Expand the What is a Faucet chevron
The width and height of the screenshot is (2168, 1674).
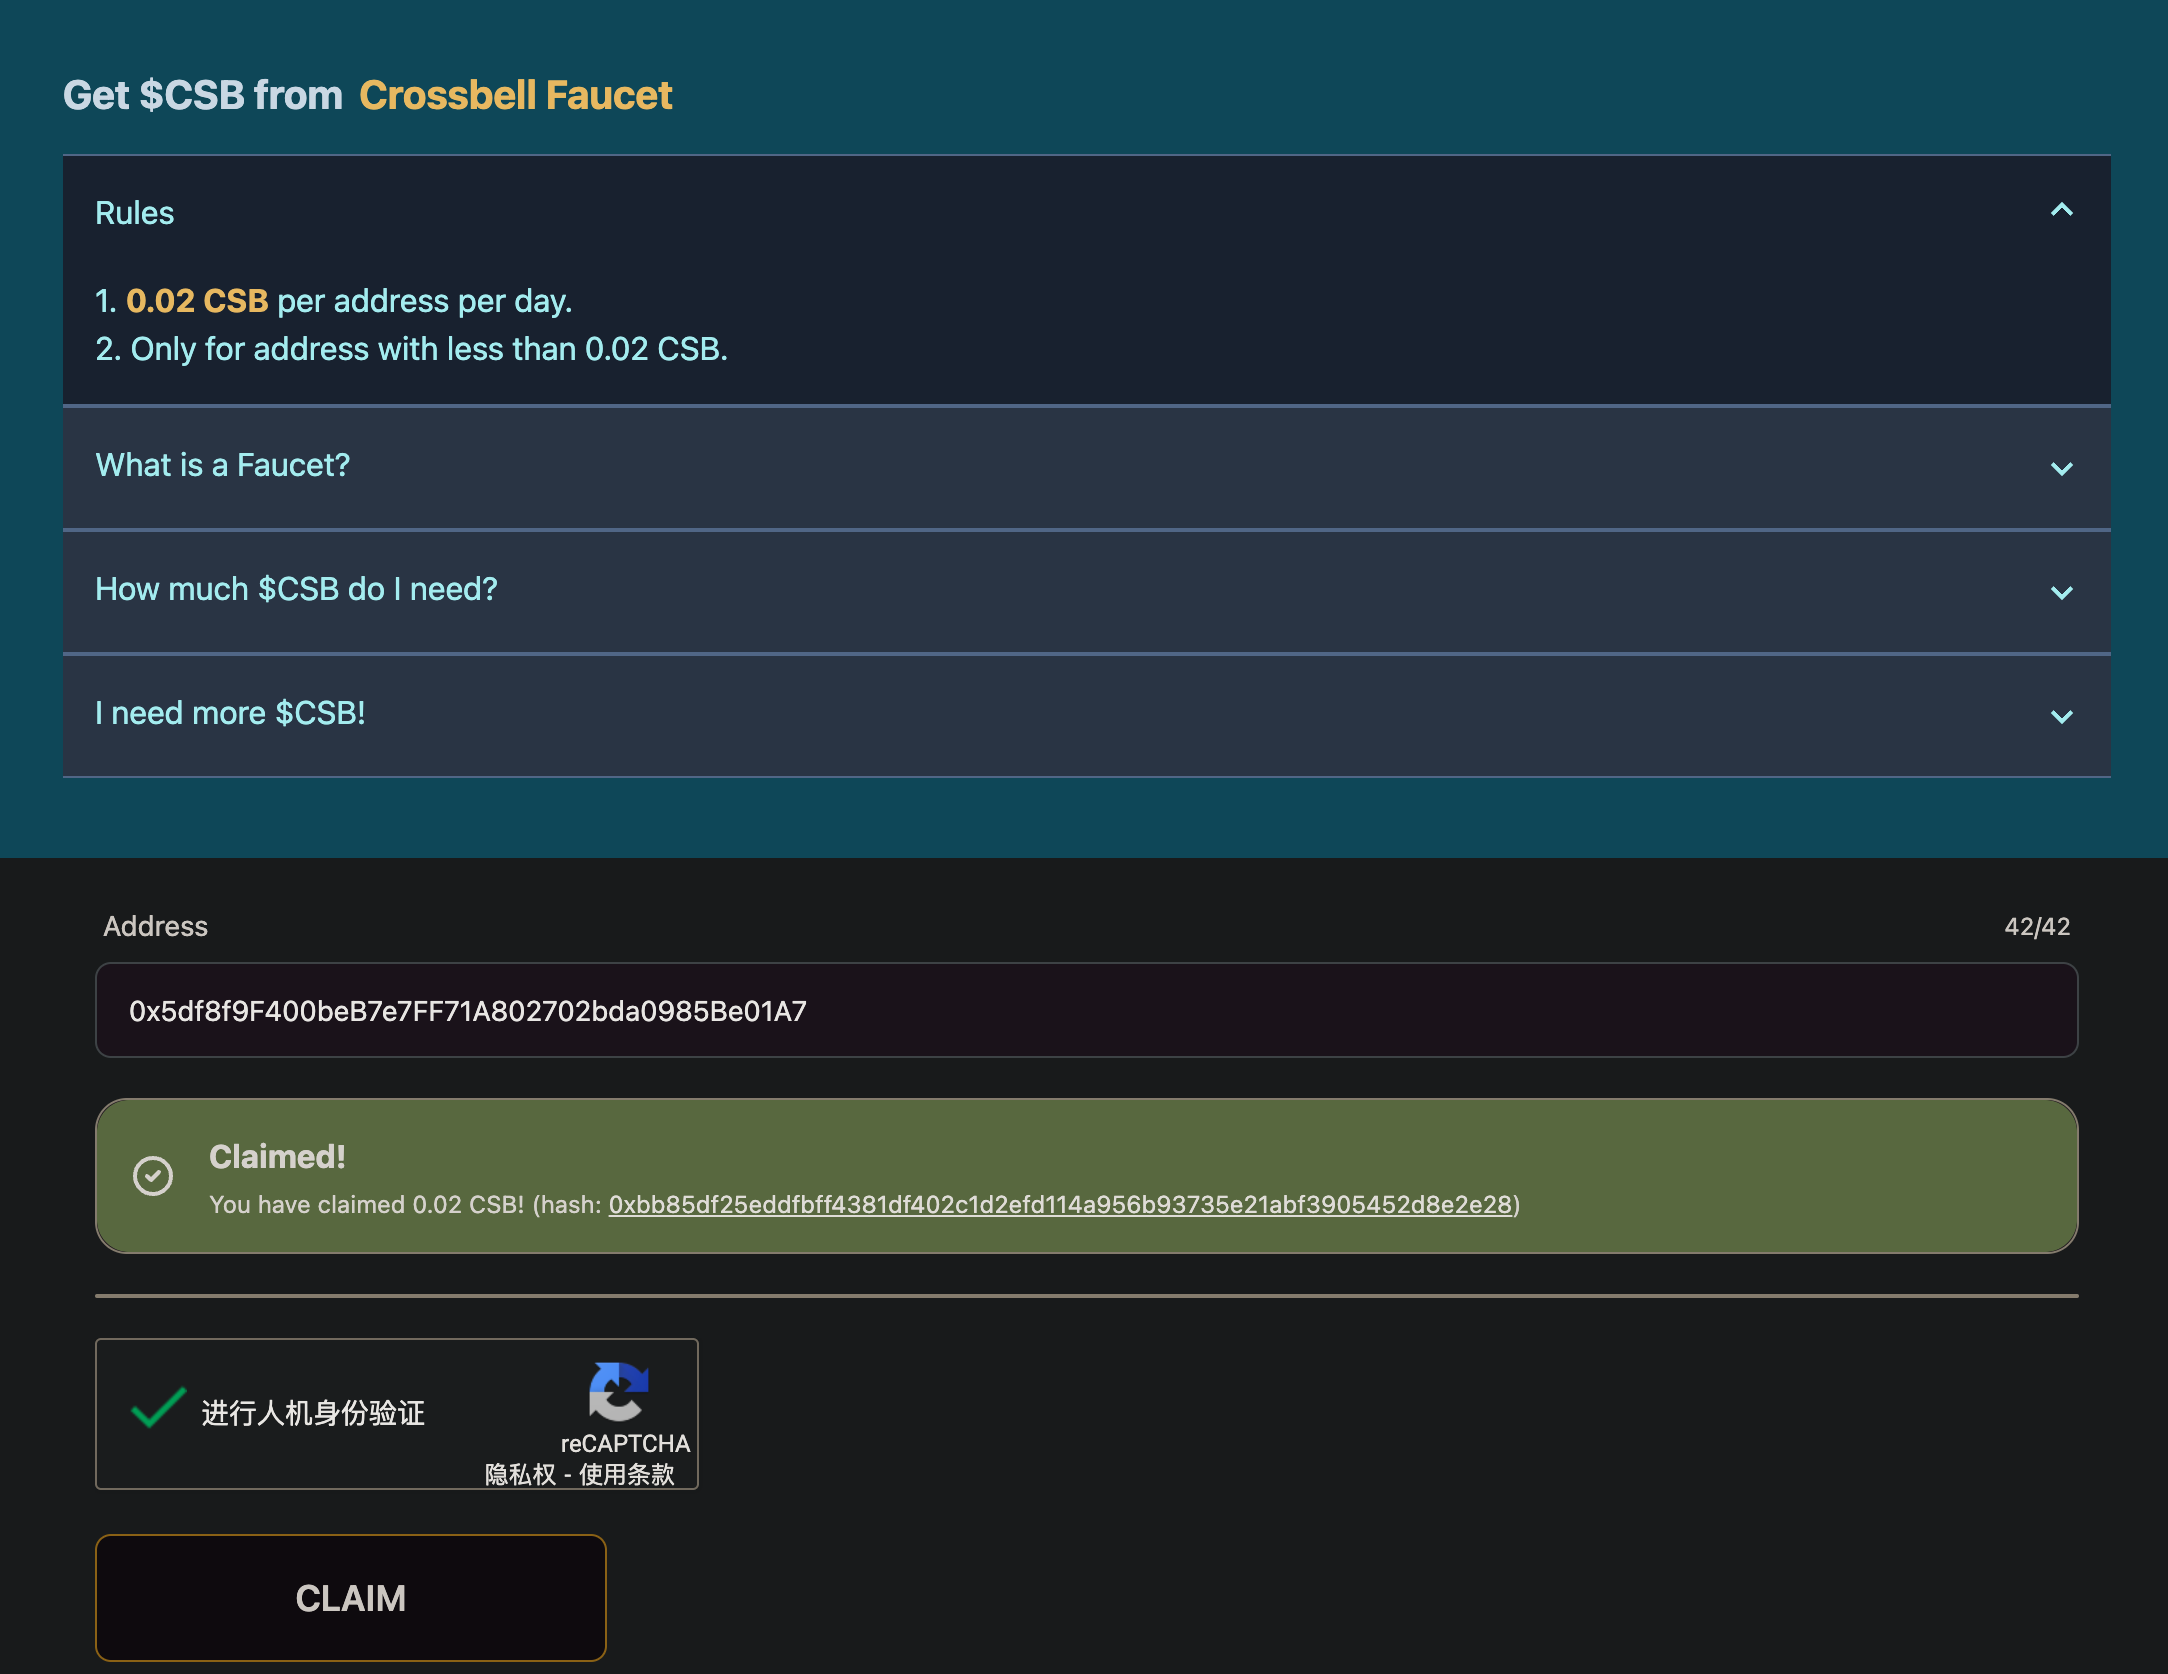2061,468
